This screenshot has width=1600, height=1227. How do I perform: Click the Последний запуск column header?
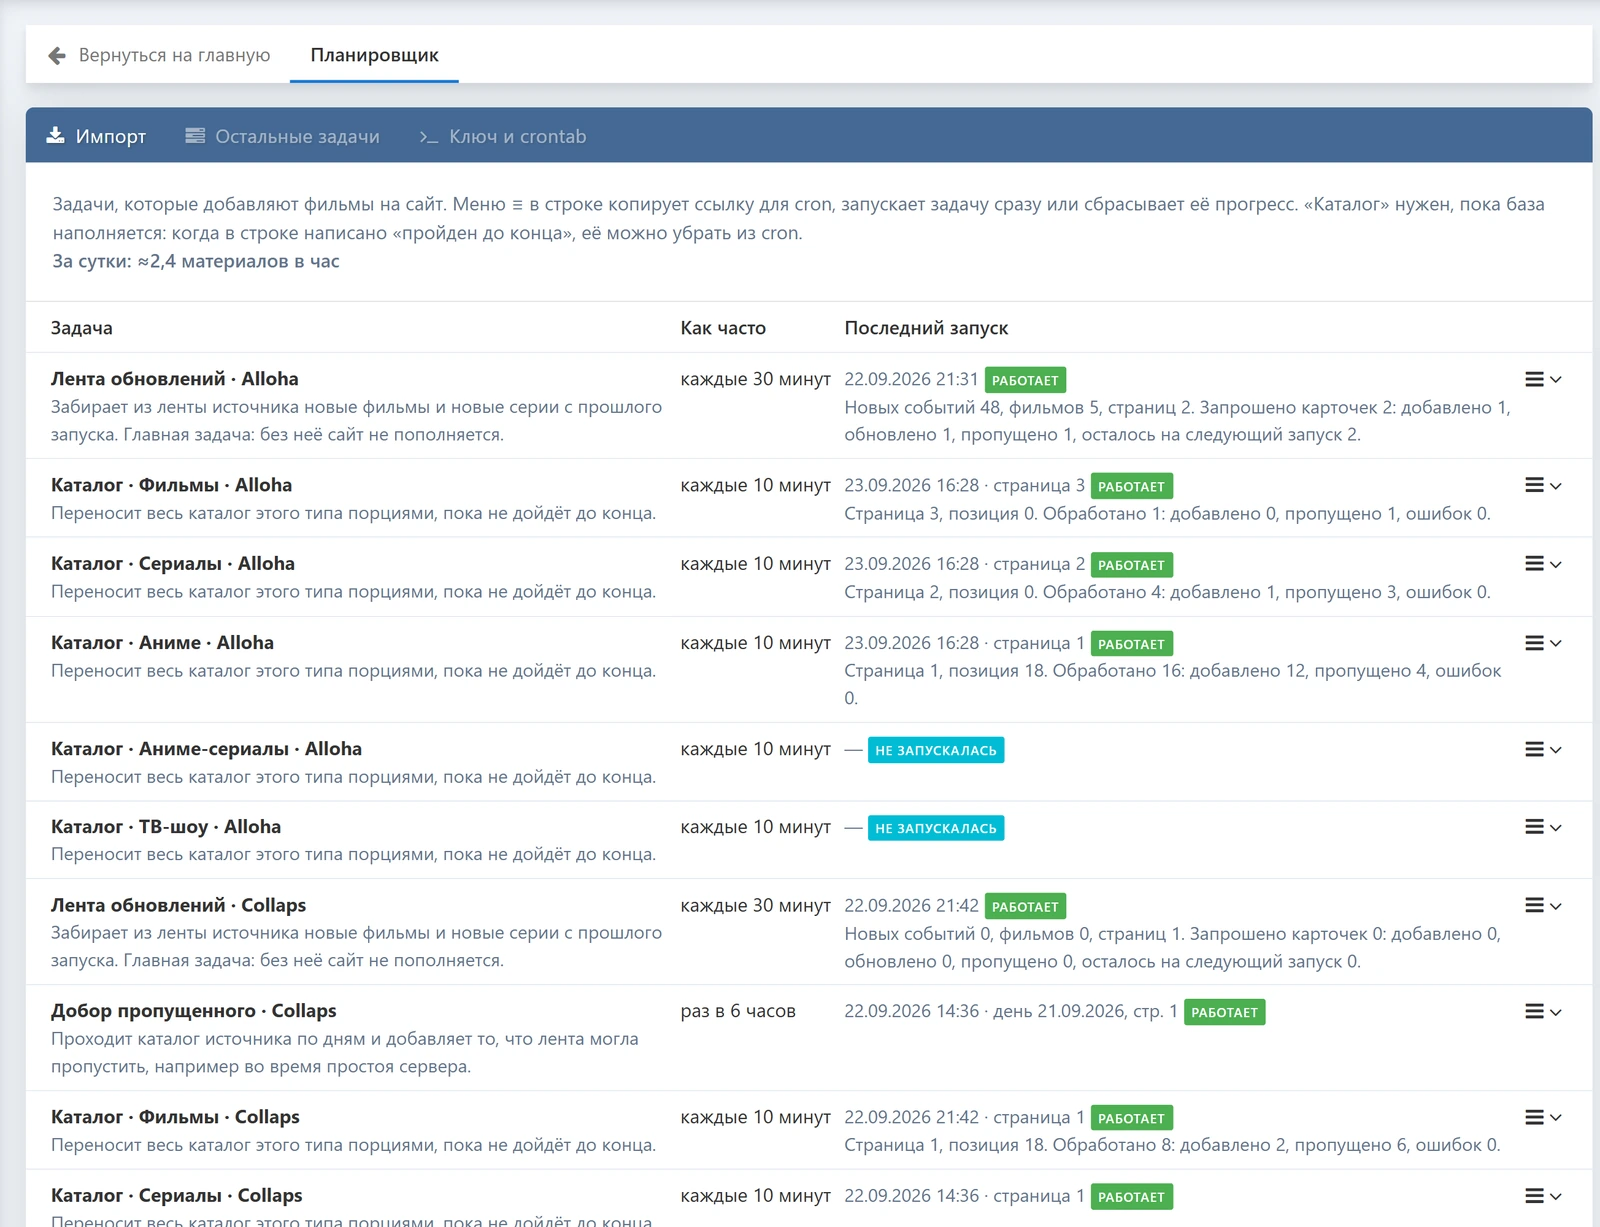pyautogui.click(x=926, y=328)
